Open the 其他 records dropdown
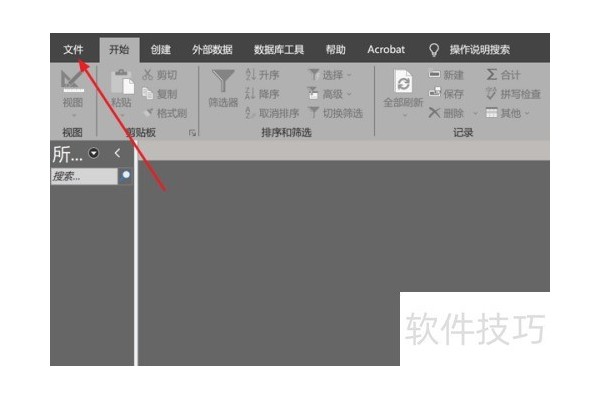600x400 pixels. pyautogui.click(x=507, y=113)
